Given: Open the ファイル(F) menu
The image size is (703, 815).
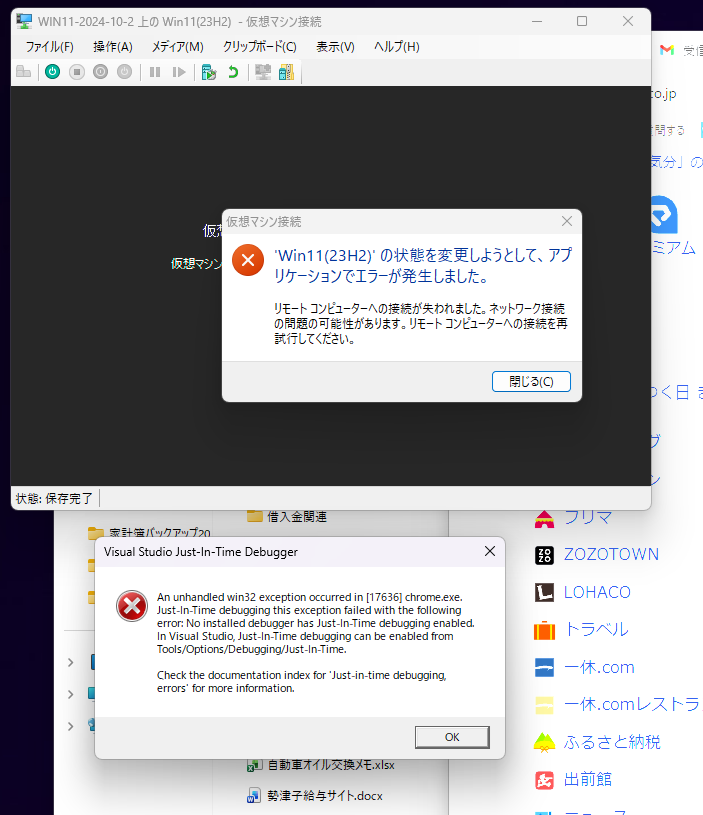Looking at the screenshot, I should pyautogui.click(x=49, y=47).
